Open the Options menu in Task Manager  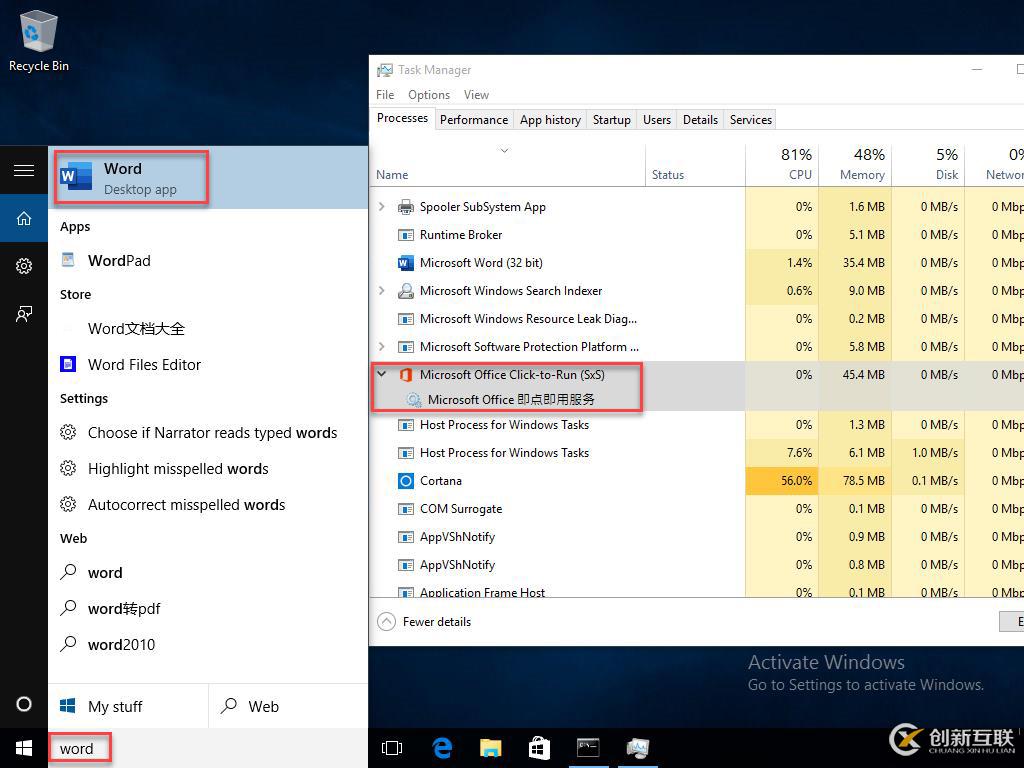pyautogui.click(x=429, y=95)
